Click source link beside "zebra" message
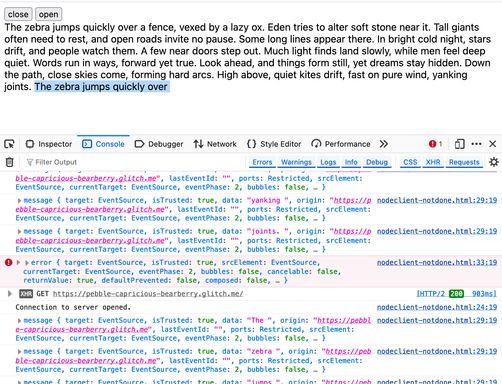The image size is (502, 384). 437,351
